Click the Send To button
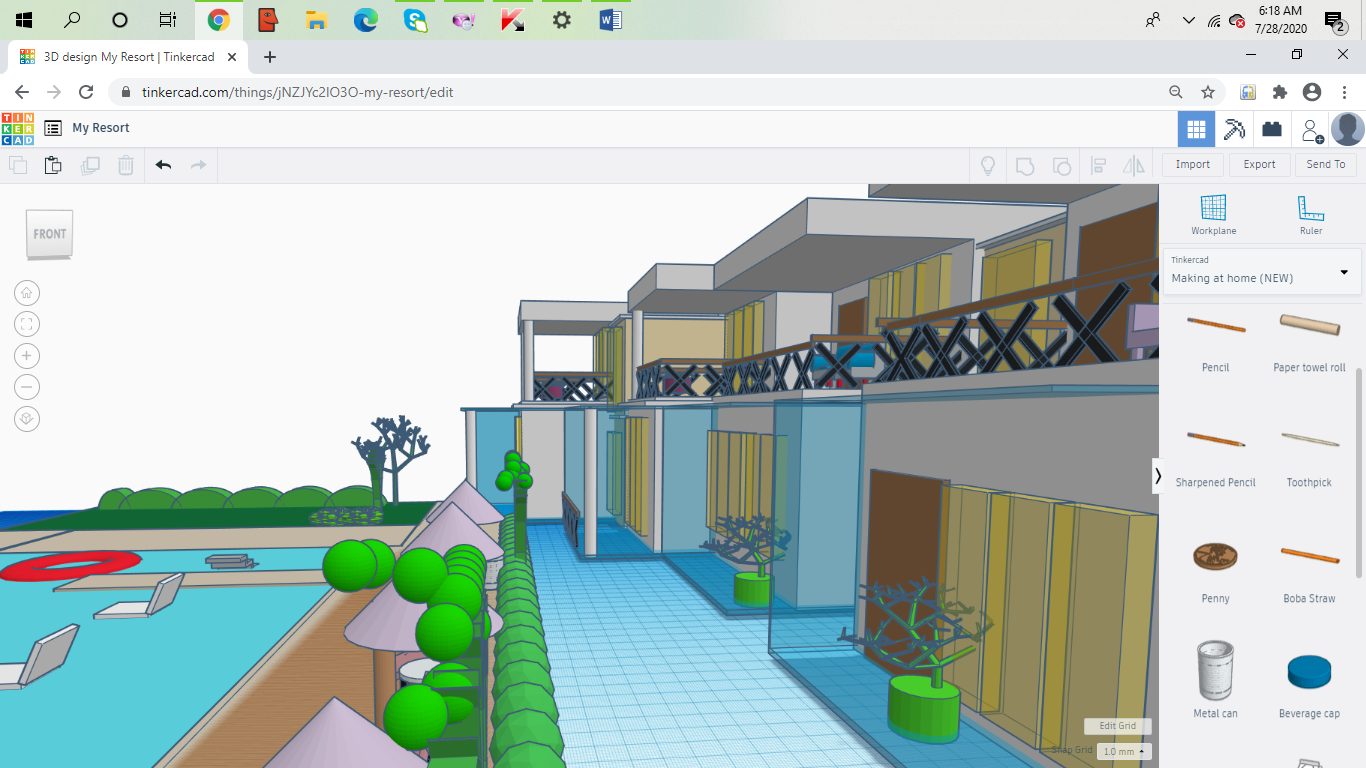1366x768 pixels. (x=1326, y=165)
